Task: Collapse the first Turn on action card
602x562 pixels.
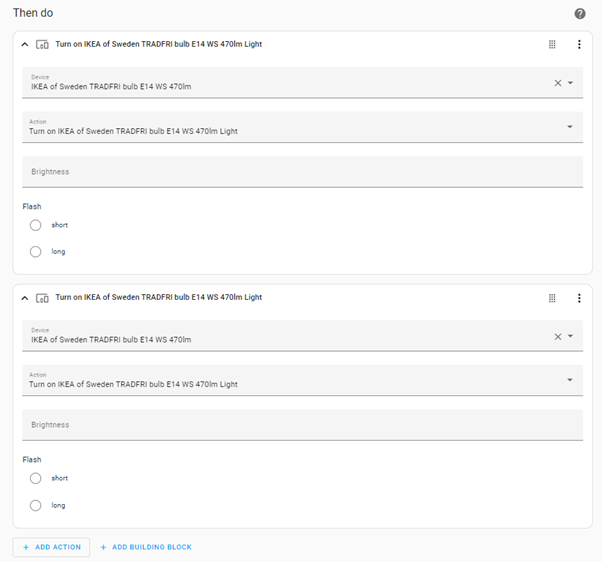Action: (25, 45)
